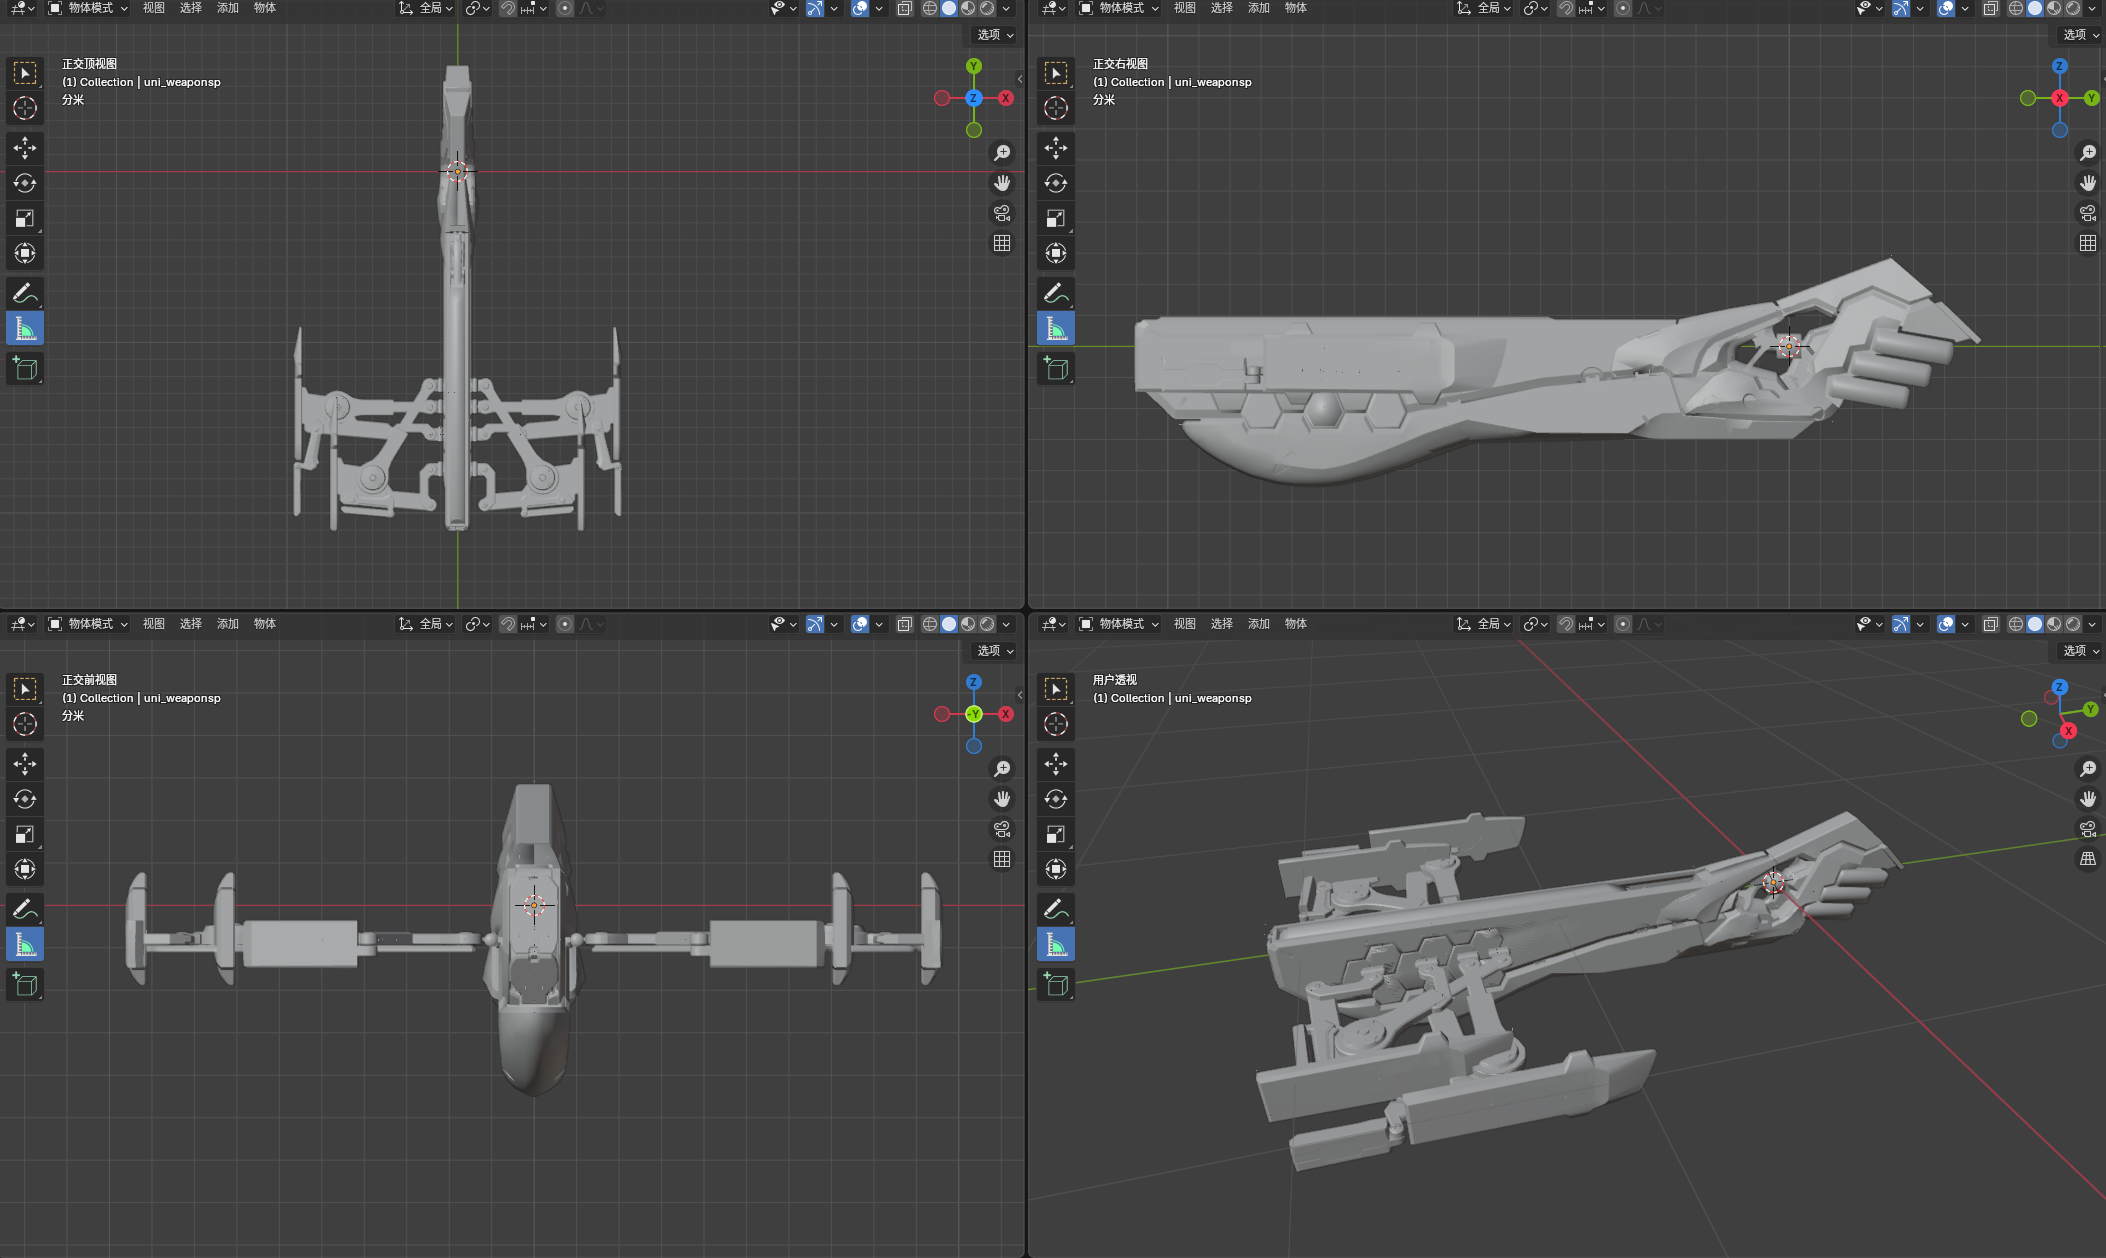
Task: Click the camera view icon in top view
Action: [1002, 213]
